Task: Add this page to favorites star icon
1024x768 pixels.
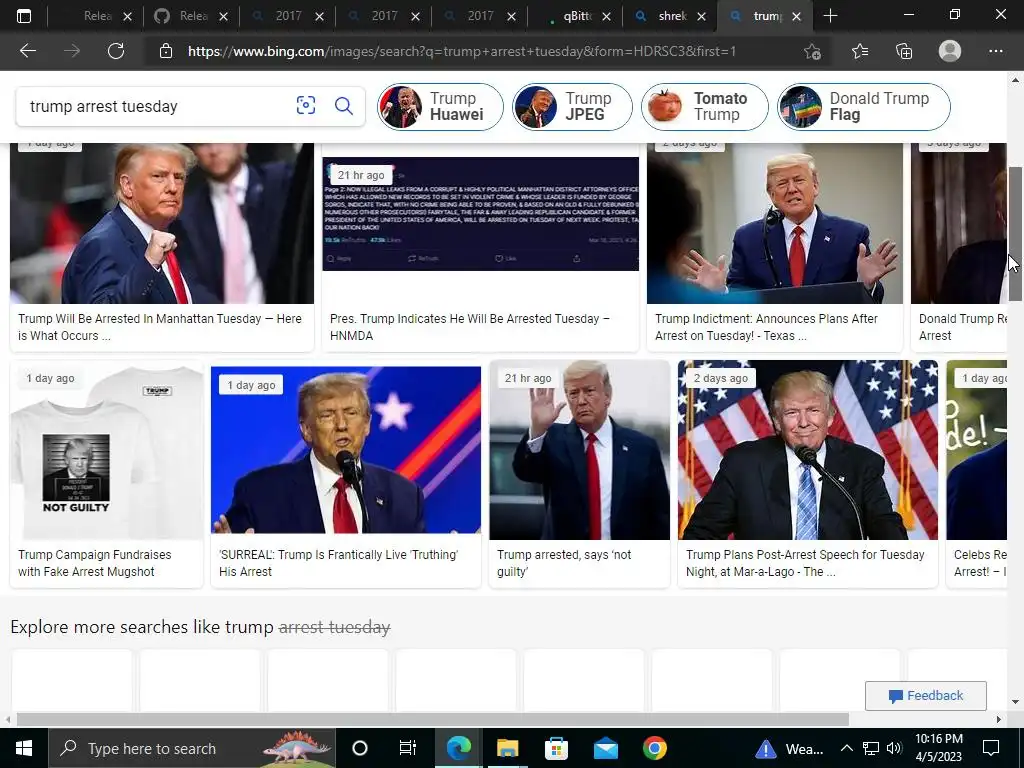Action: [x=812, y=51]
